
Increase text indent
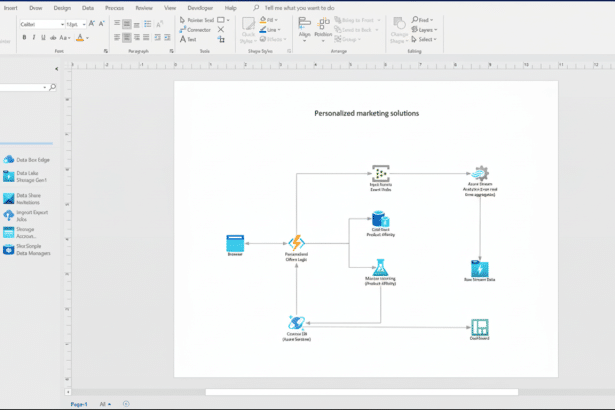(x=167, y=37)
